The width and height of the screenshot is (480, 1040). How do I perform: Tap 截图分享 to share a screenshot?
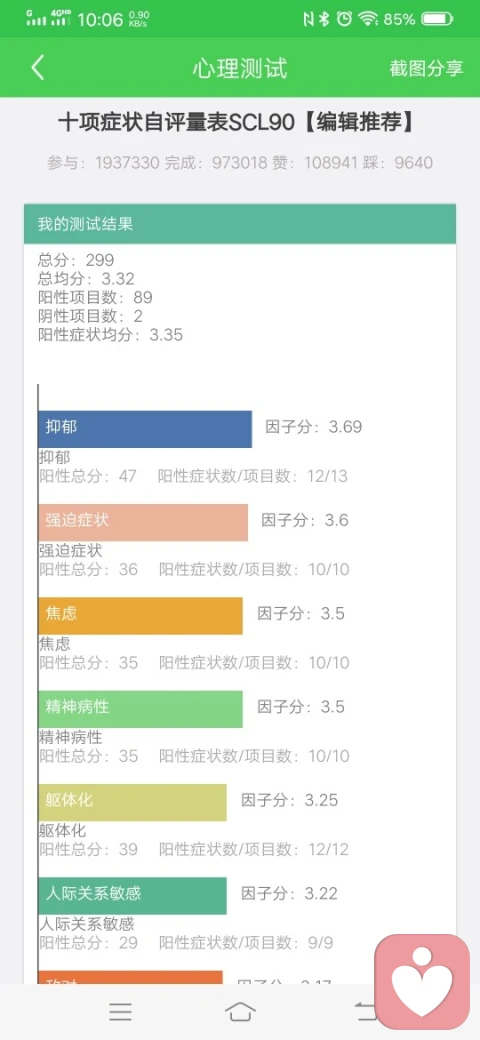pos(426,68)
